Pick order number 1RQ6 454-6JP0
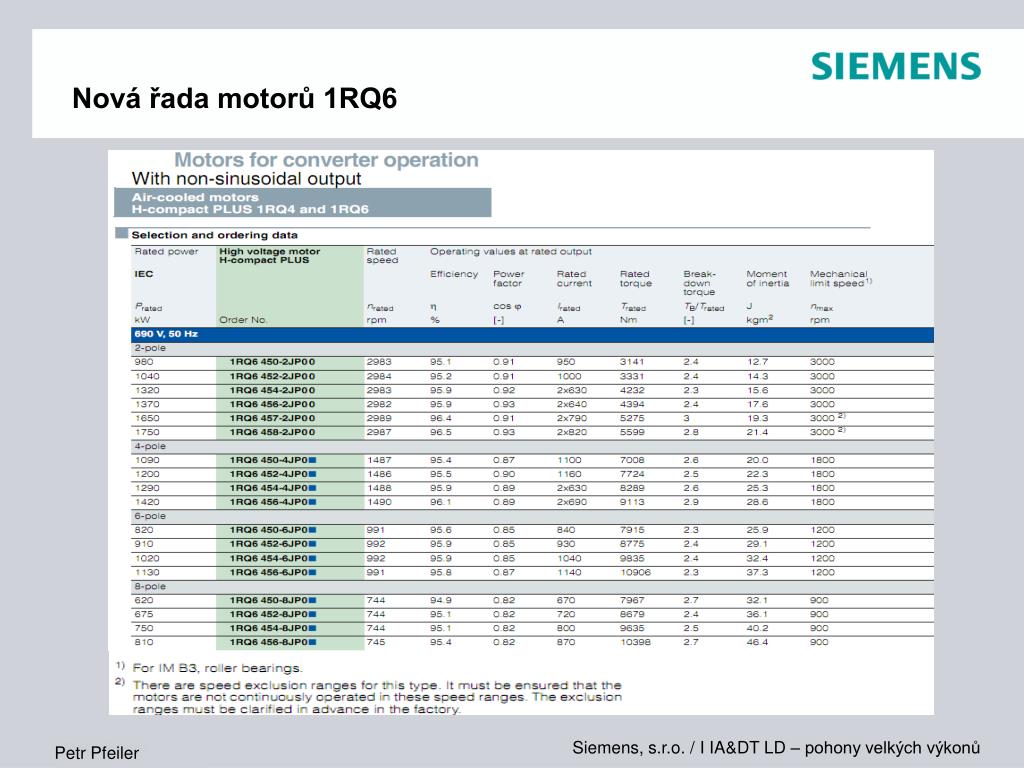 point(273,558)
